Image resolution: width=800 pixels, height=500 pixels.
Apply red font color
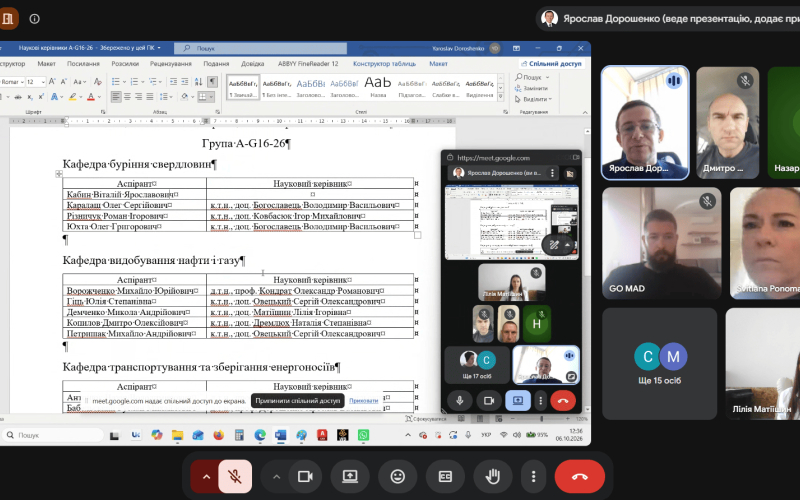tap(90, 96)
